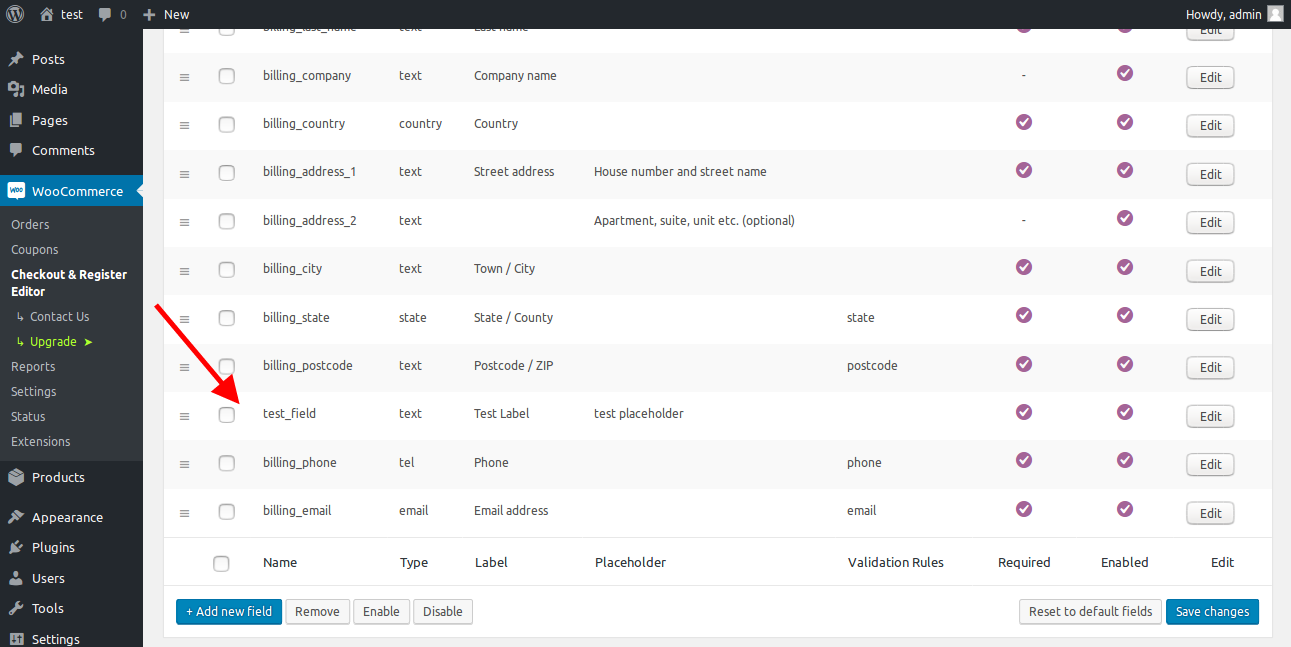Grab the drag handle for billing_email row
The height and width of the screenshot is (647, 1291).
[x=184, y=513]
